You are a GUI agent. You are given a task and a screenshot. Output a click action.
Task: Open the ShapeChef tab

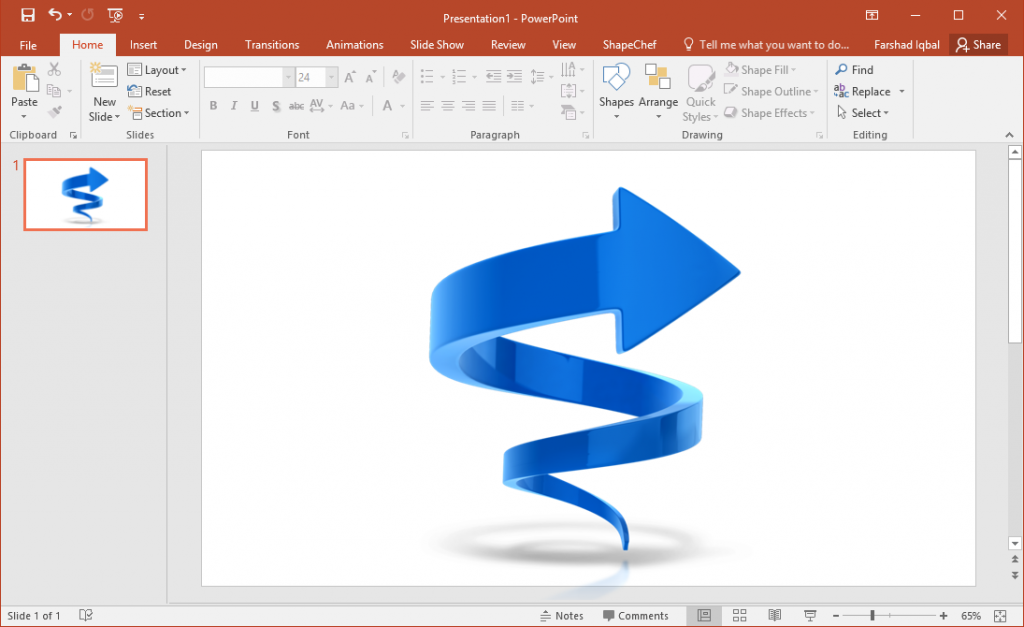click(629, 44)
